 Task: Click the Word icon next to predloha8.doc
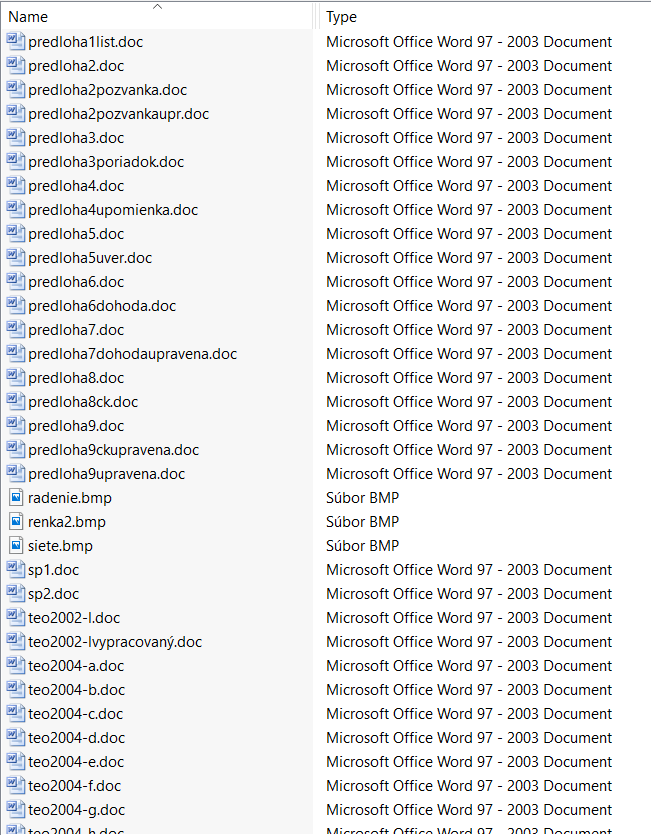pyautogui.click(x=16, y=378)
